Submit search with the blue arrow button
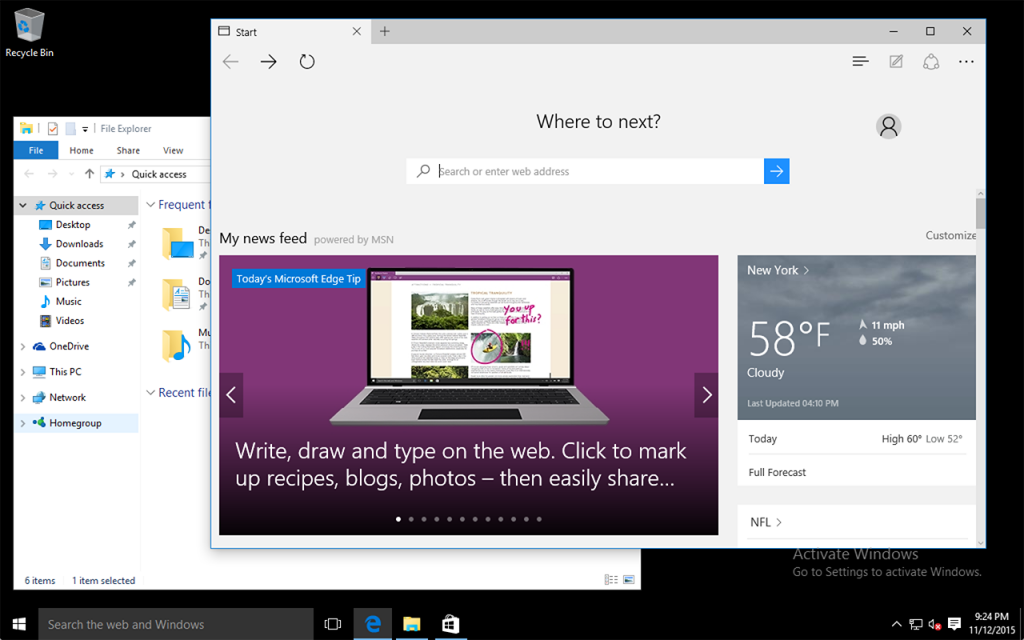Viewport: 1024px width, 640px height. (776, 171)
